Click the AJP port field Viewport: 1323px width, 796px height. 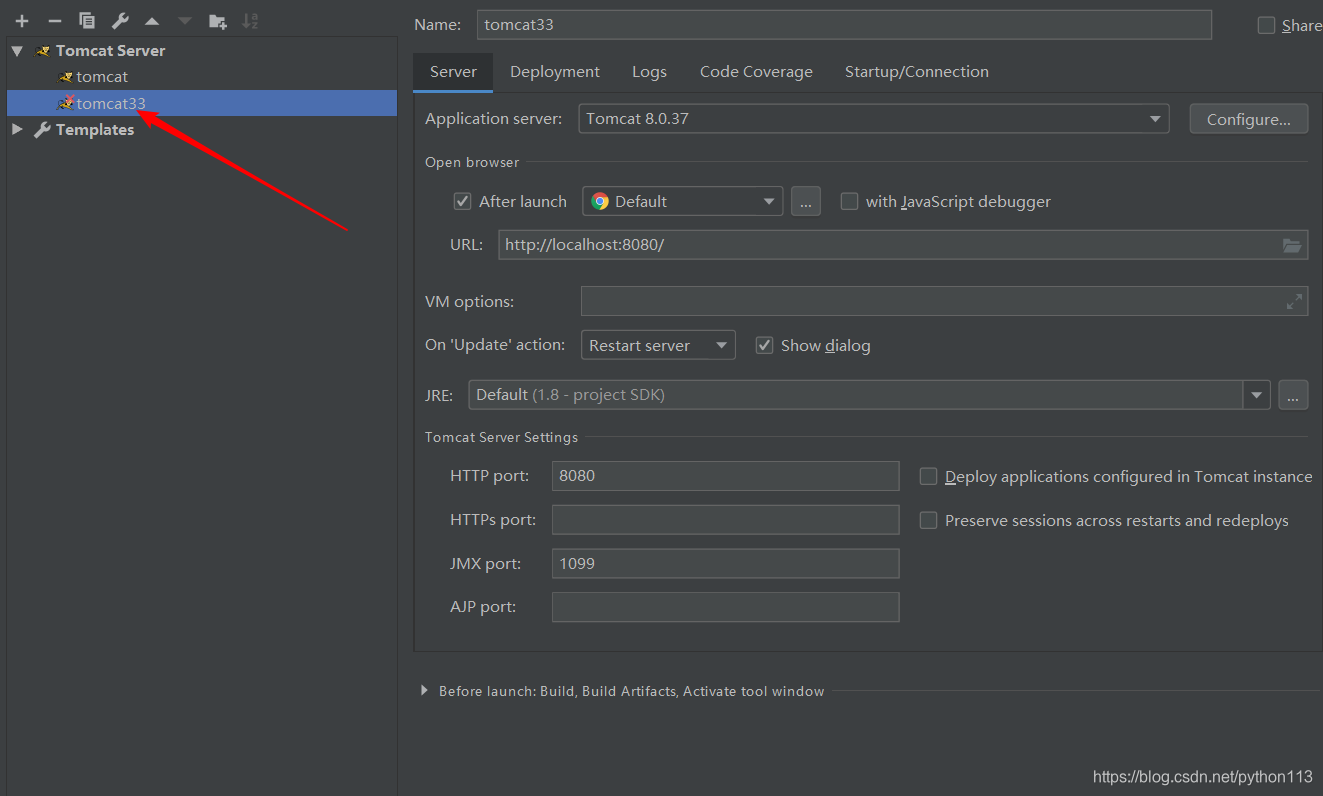[x=725, y=607]
